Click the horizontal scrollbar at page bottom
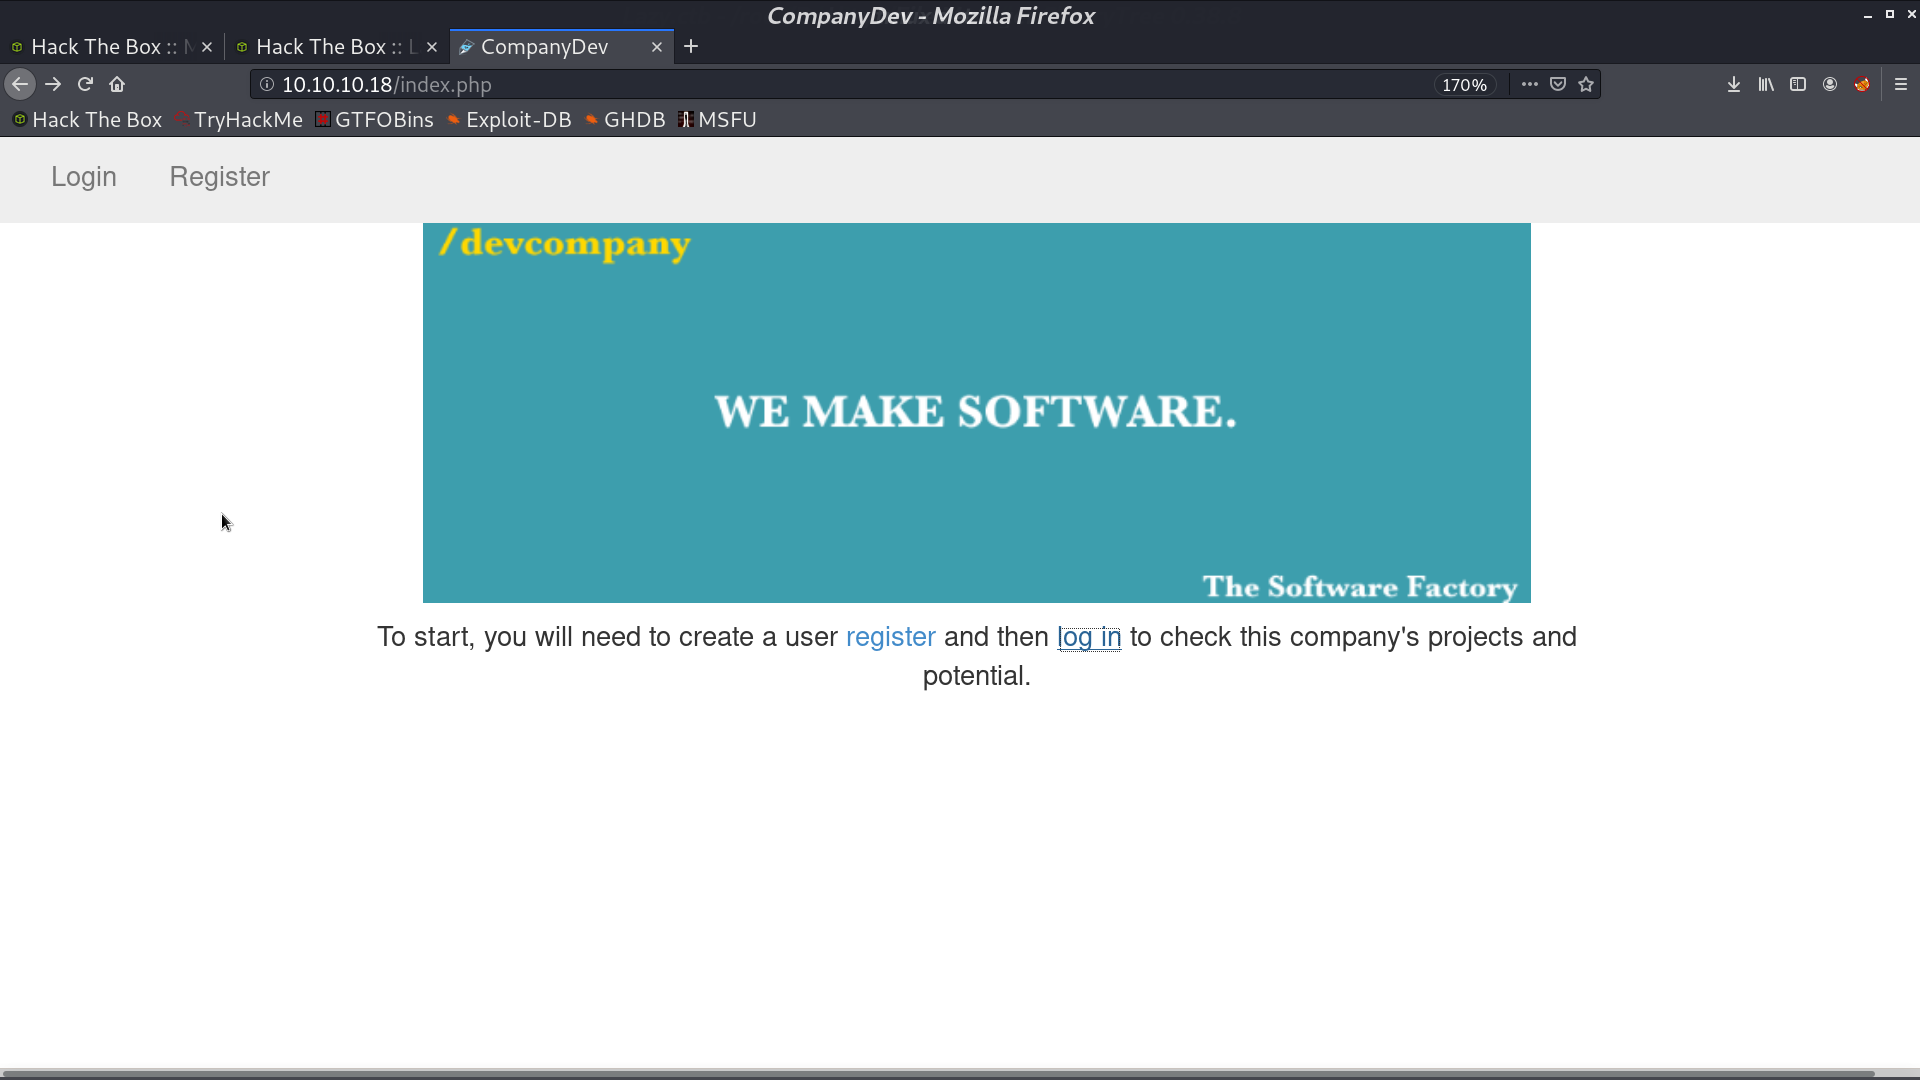 coord(938,1074)
